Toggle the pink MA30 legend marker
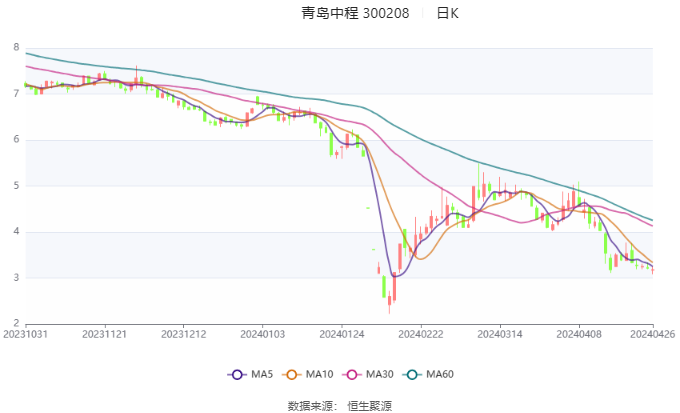 [x=353, y=374]
